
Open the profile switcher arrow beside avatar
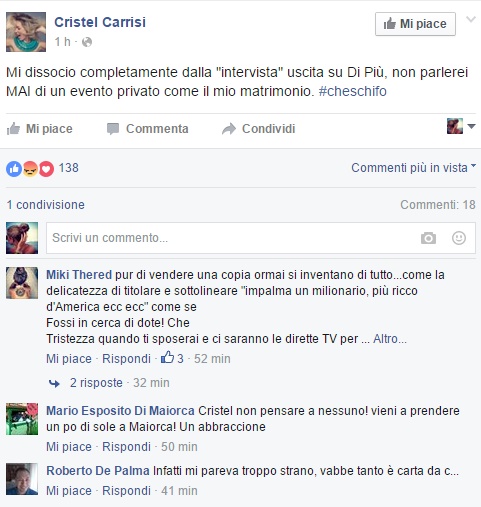(x=471, y=126)
